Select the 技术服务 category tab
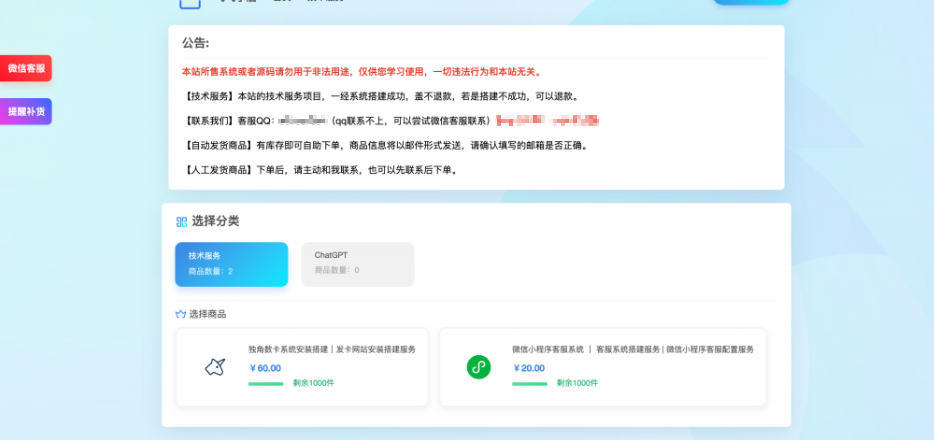Viewport: 934px width, 440px height. [x=231, y=264]
